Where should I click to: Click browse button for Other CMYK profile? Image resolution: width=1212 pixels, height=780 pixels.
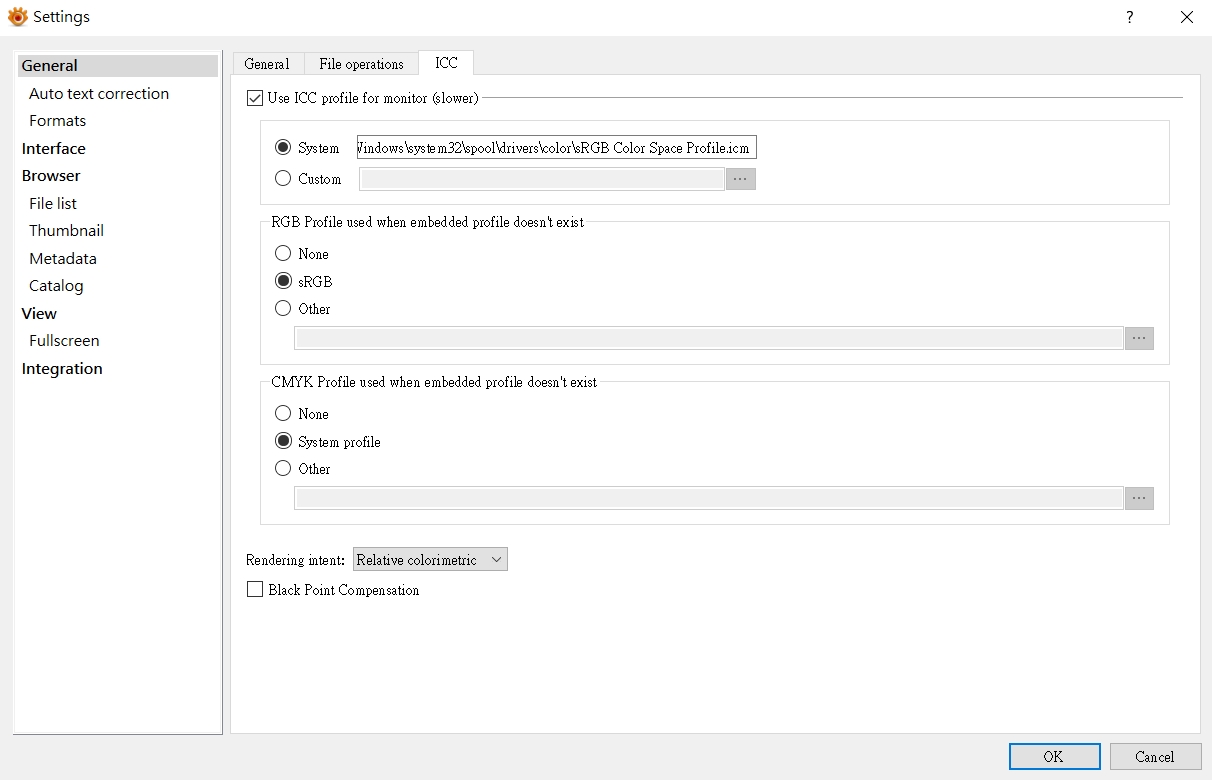pos(1139,498)
